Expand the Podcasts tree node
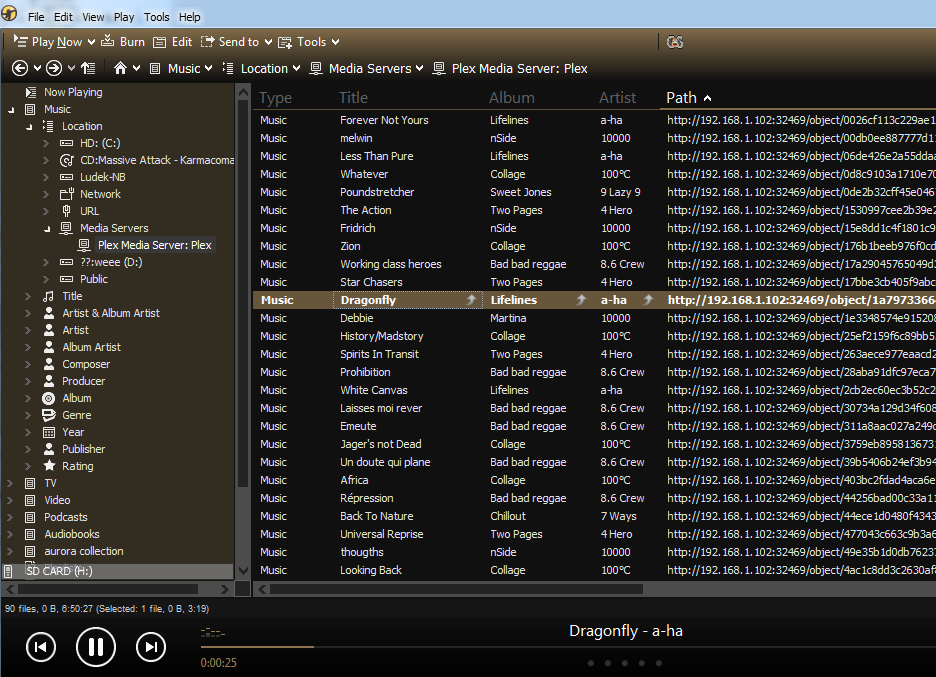This screenshot has height=677, width=936. point(10,517)
